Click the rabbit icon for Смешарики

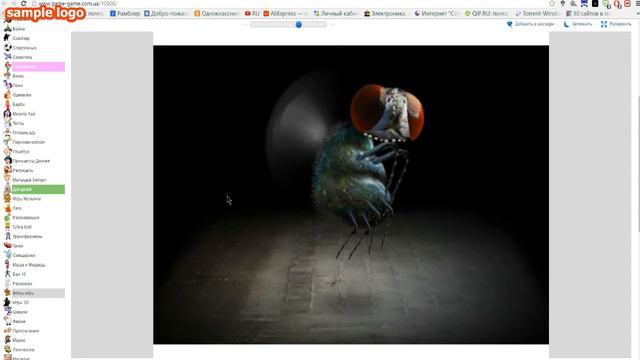8,255
